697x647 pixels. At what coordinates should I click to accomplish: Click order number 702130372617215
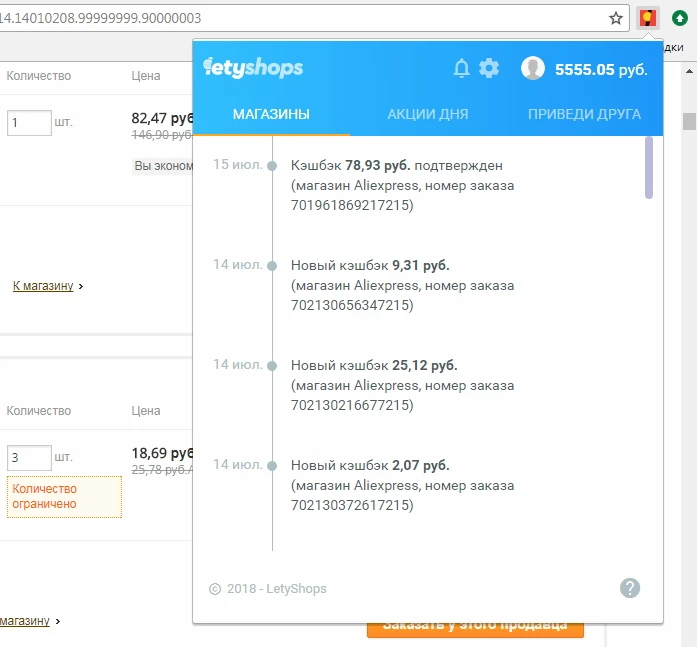tap(350, 505)
